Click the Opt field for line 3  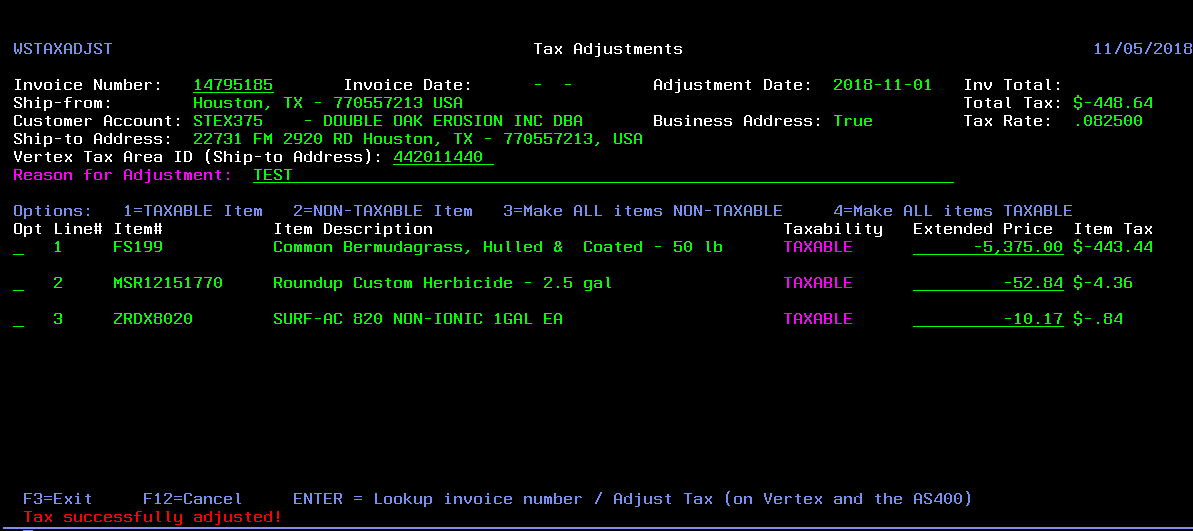pyautogui.click(x=18, y=319)
